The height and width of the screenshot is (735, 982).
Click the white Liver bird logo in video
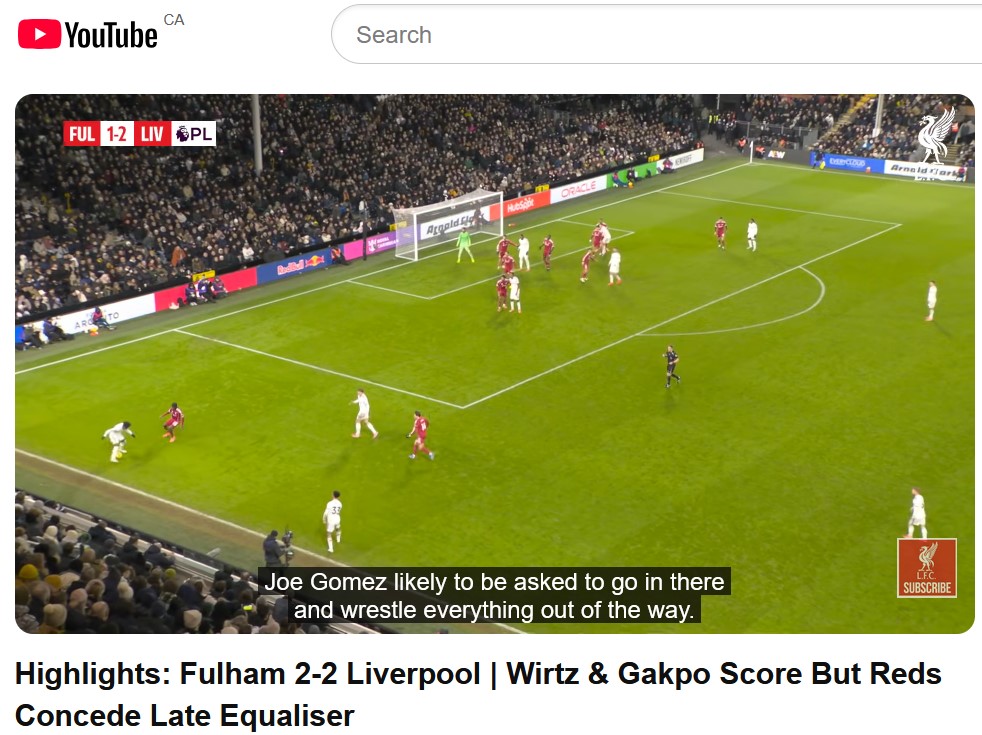click(936, 135)
